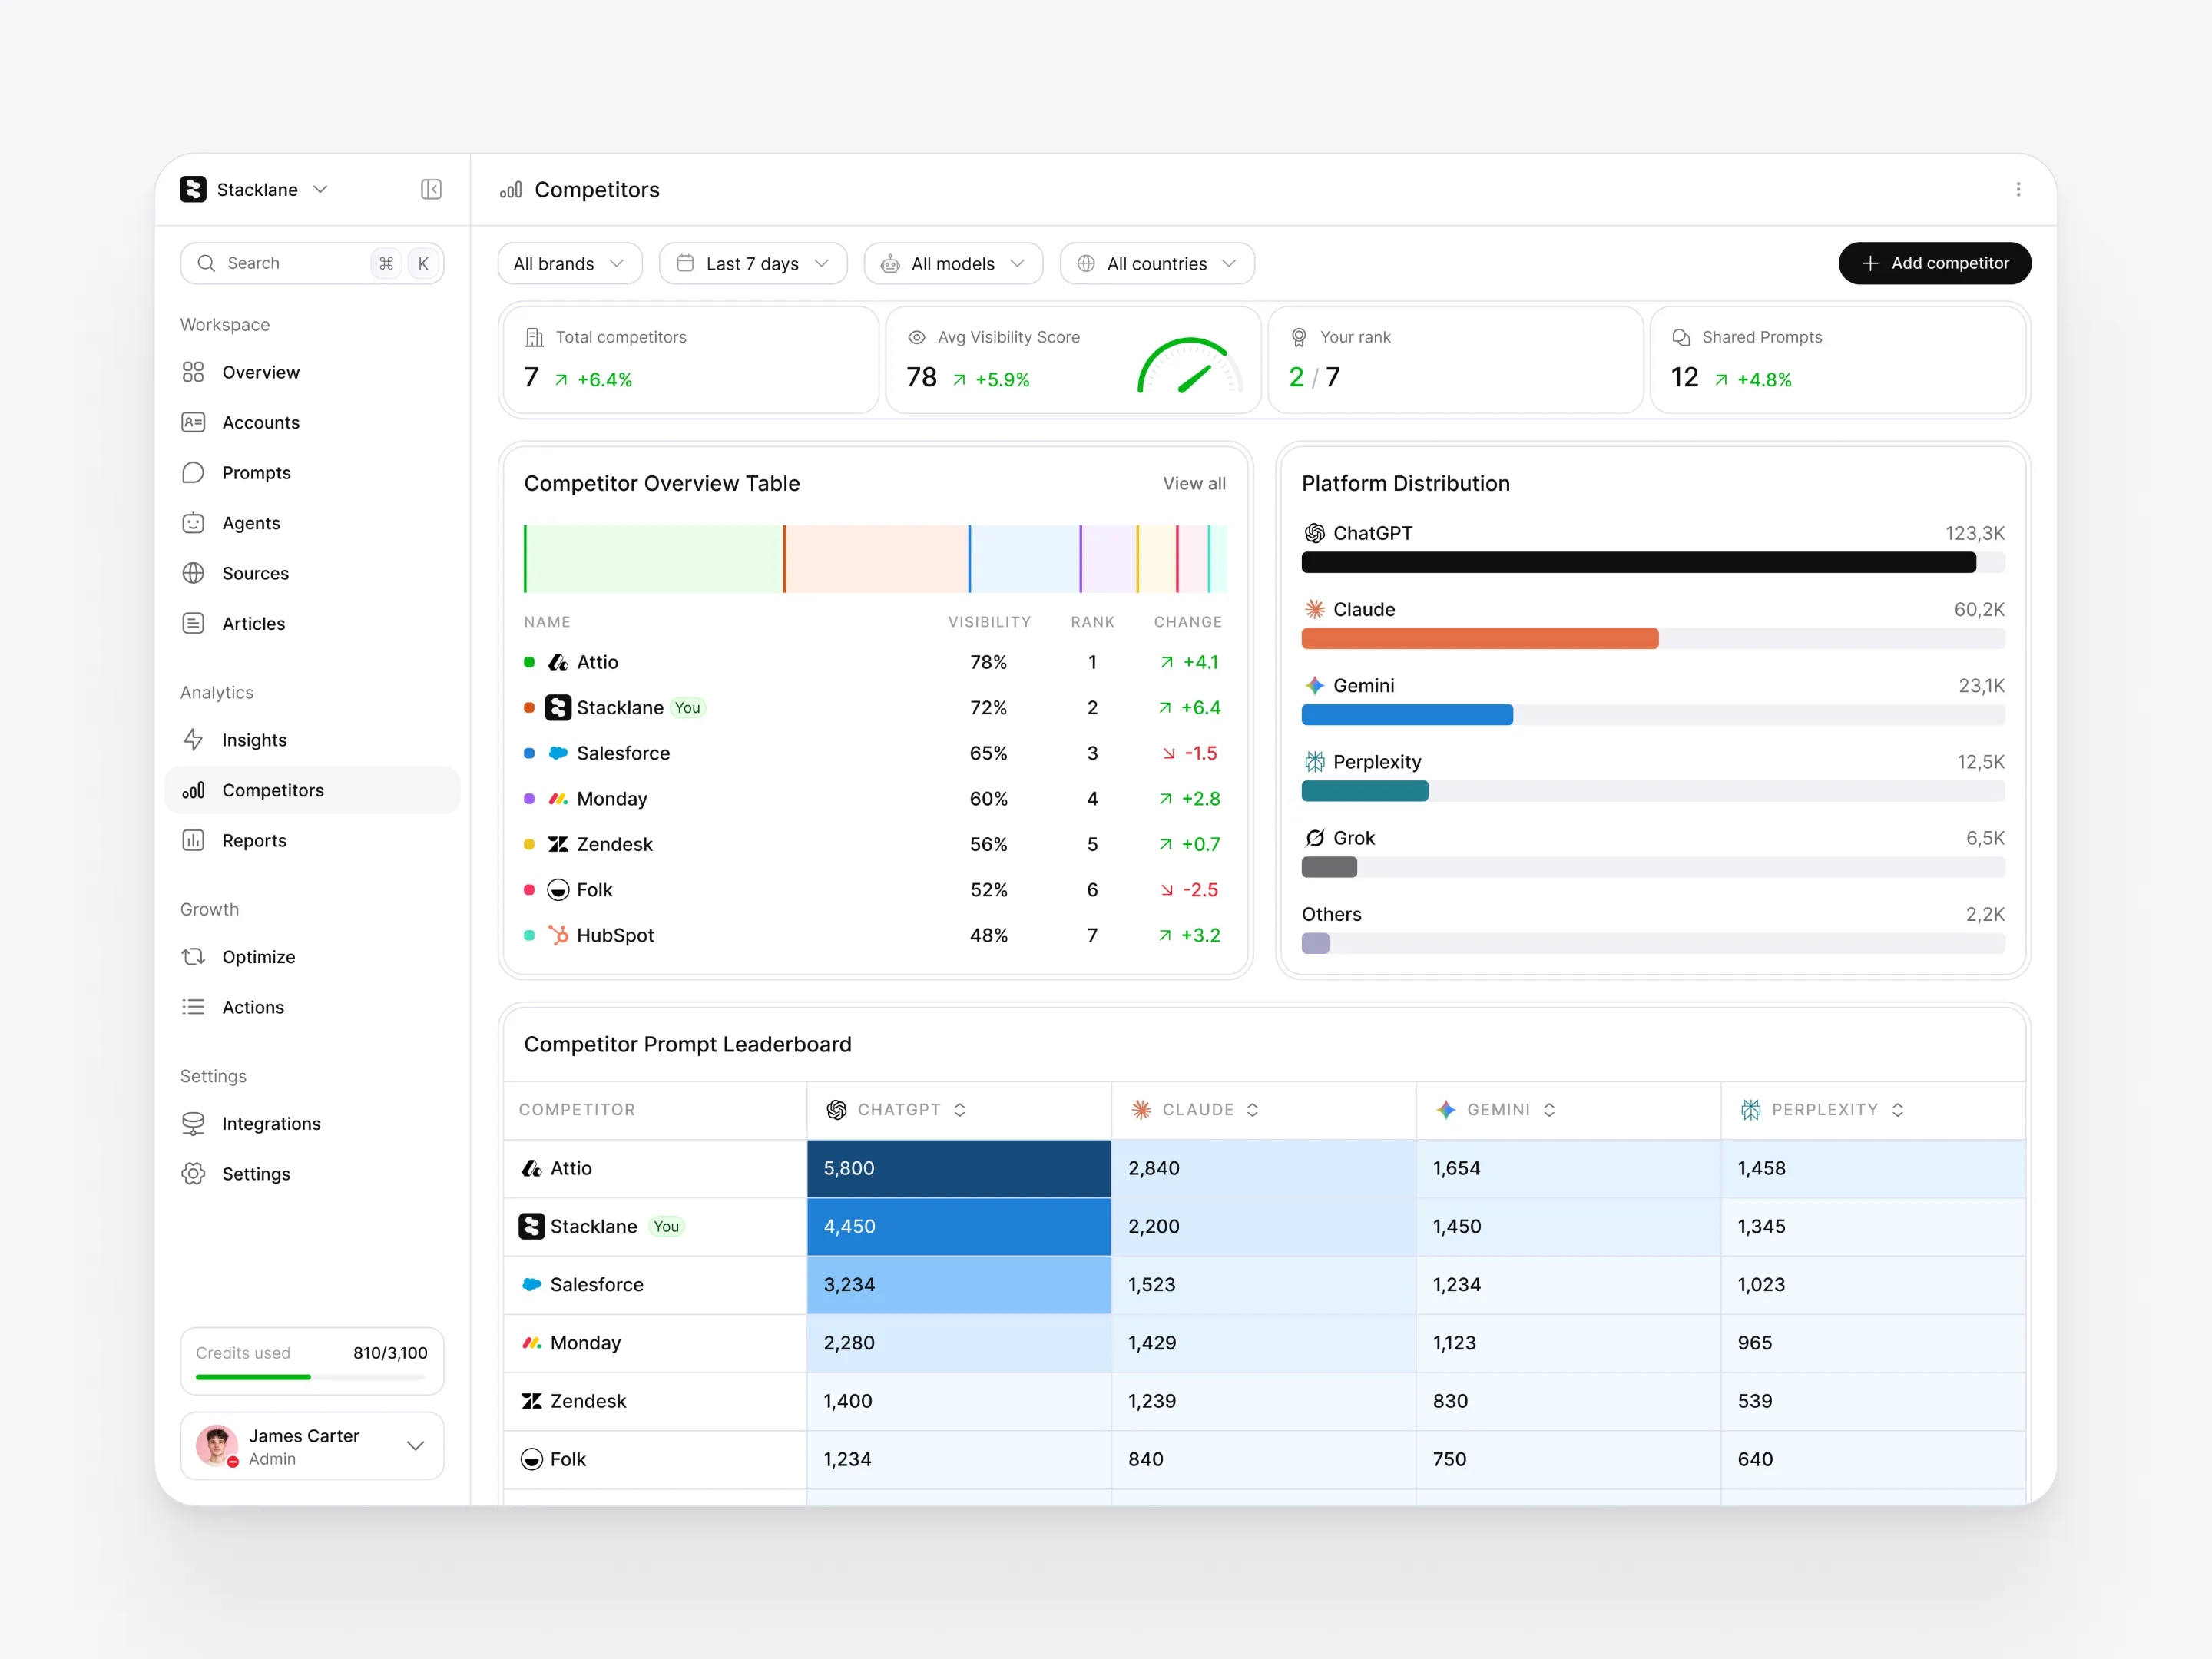The image size is (2212, 1659).
Task: Click the Grok logo in Platform Distribution
Action: [1314, 838]
